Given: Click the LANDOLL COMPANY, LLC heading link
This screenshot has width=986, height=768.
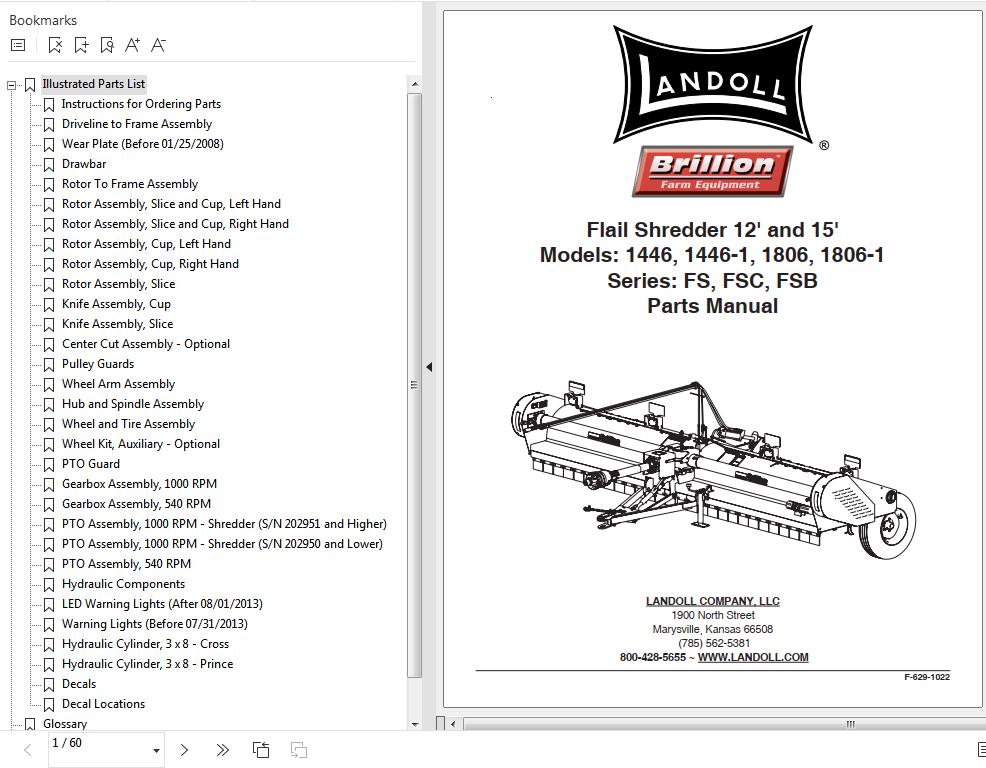Looking at the screenshot, I should [x=712, y=601].
